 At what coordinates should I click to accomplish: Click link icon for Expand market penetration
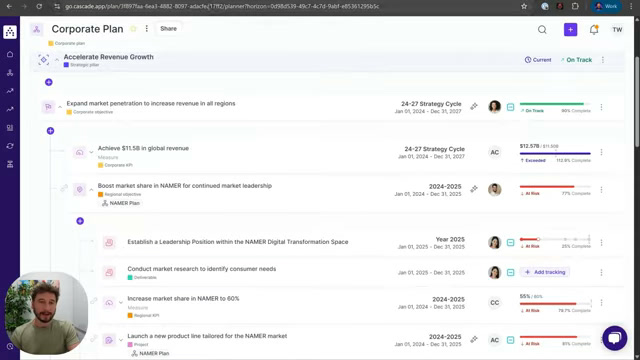(x=474, y=107)
